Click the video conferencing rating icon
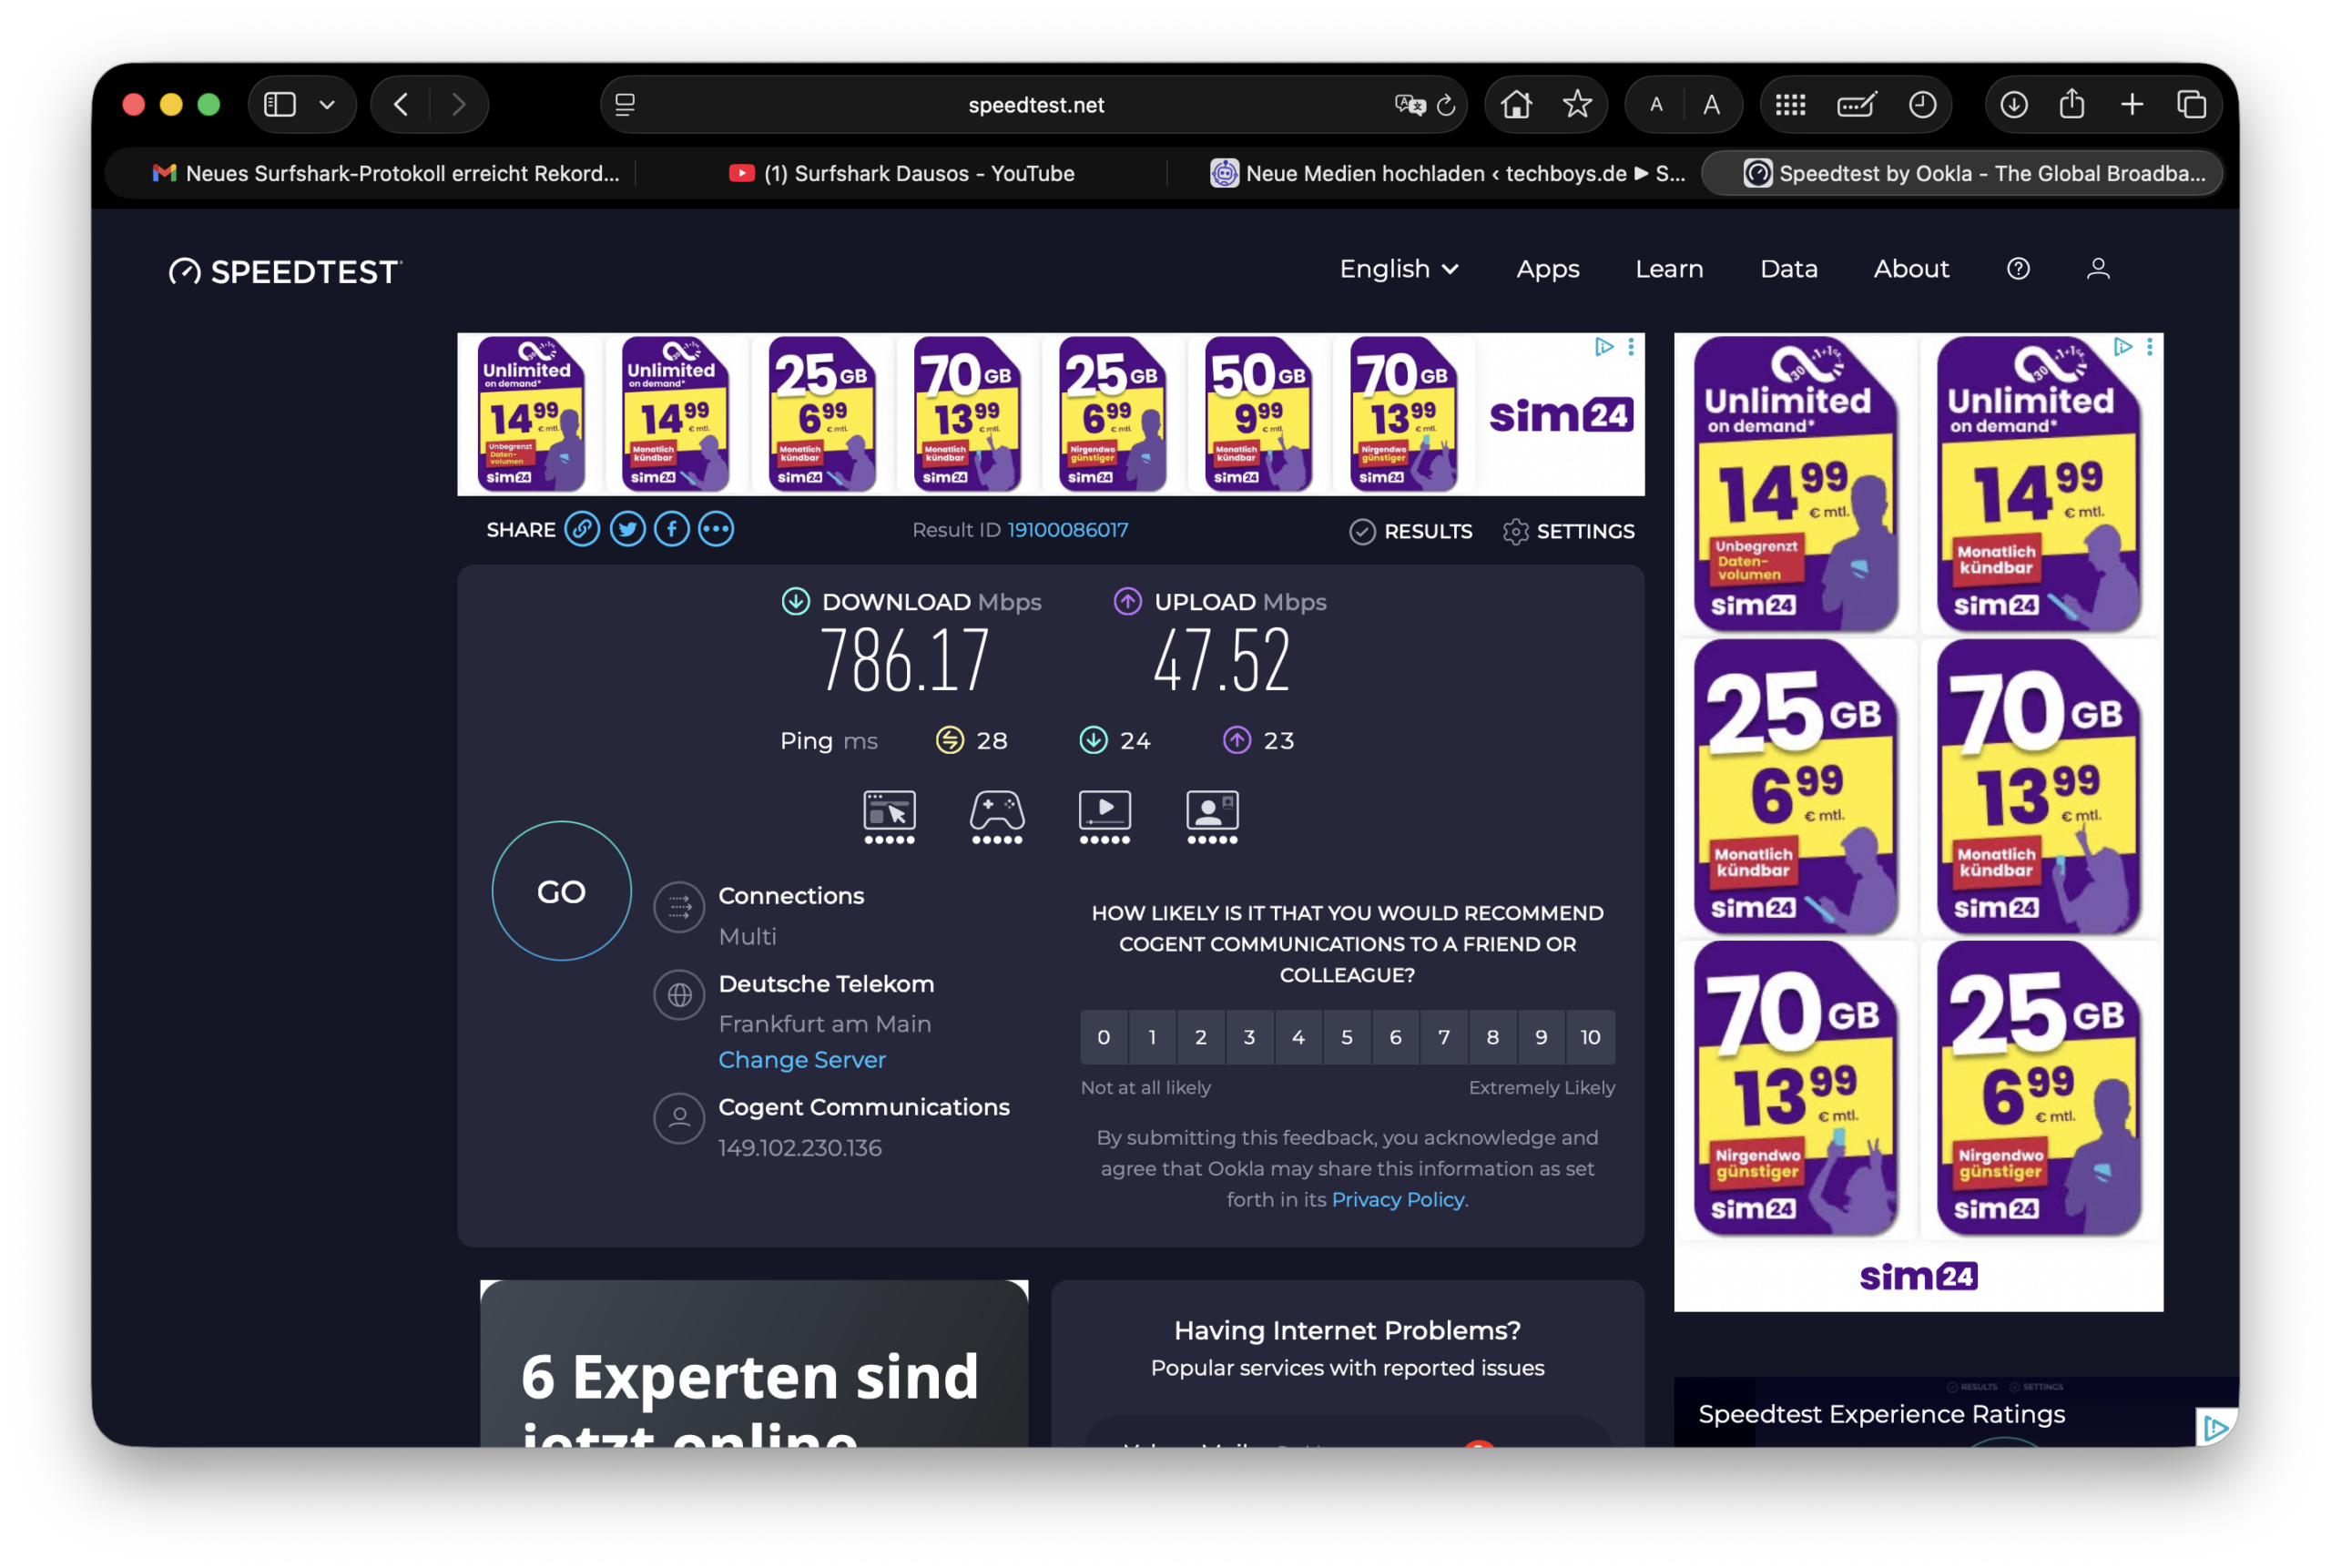2331x1568 pixels. tap(1212, 817)
